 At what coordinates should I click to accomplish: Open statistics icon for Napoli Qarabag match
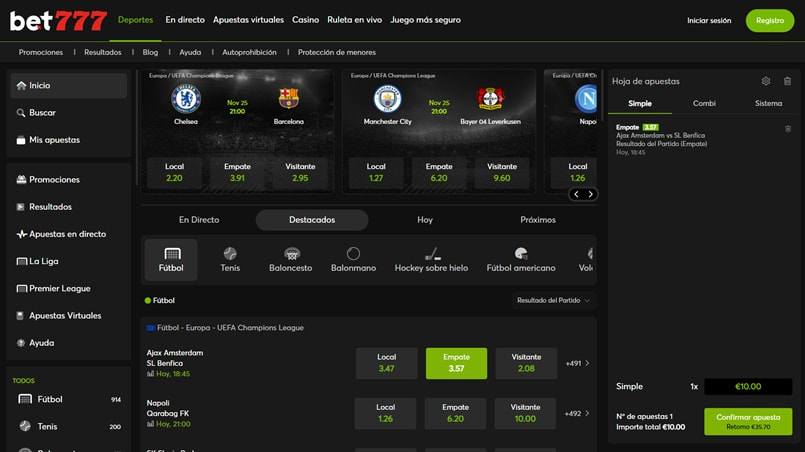[x=150, y=424]
